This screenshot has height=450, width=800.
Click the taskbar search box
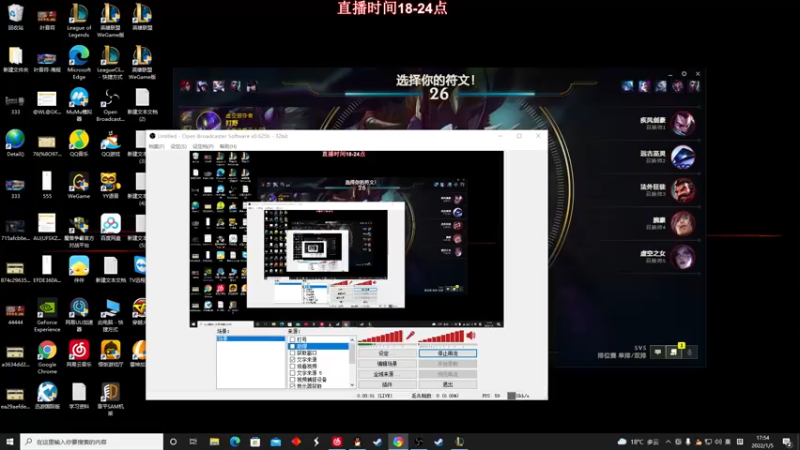click(x=92, y=441)
